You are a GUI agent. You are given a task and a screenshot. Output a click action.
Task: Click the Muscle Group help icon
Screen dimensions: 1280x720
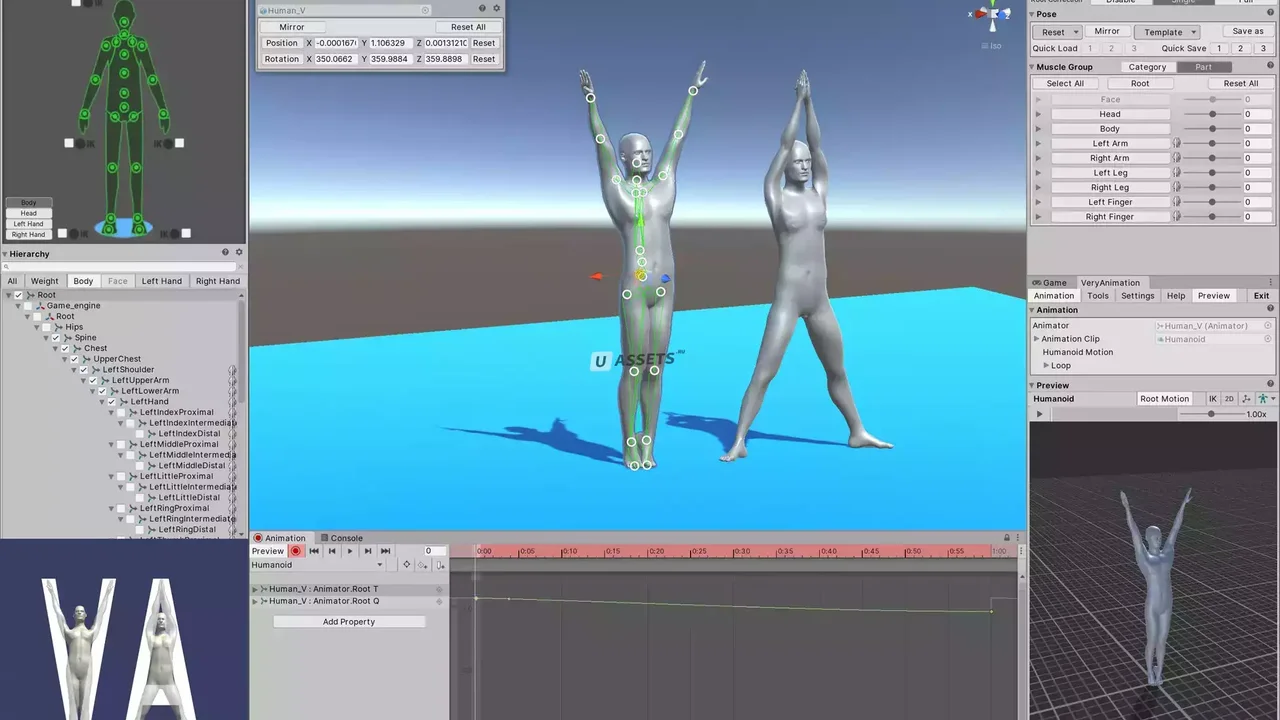point(1272,67)
